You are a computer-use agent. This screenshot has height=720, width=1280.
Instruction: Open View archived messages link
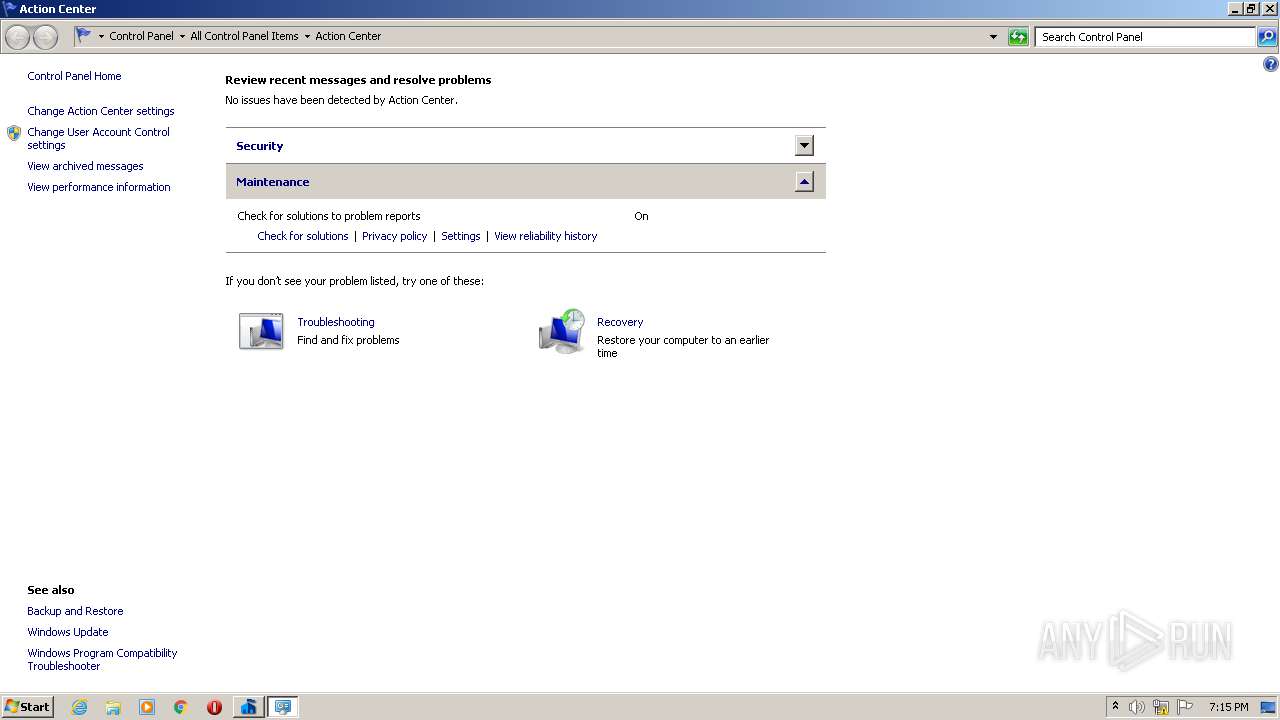pos(85,166)
